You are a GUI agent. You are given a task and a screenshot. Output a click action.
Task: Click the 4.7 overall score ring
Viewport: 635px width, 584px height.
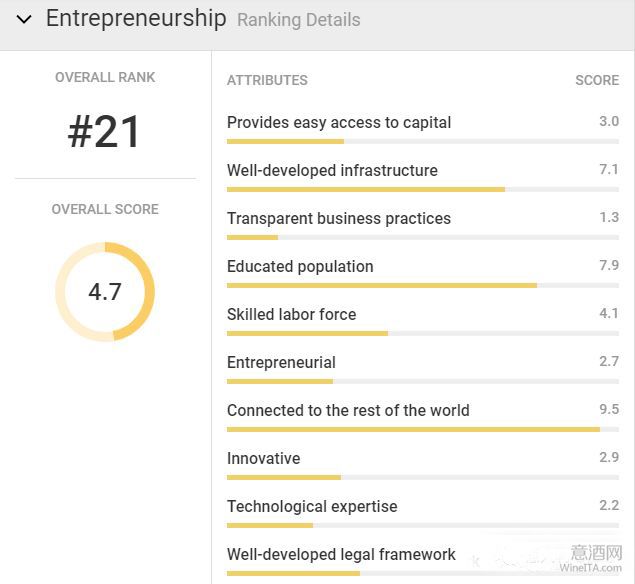[x=105, y=292]
